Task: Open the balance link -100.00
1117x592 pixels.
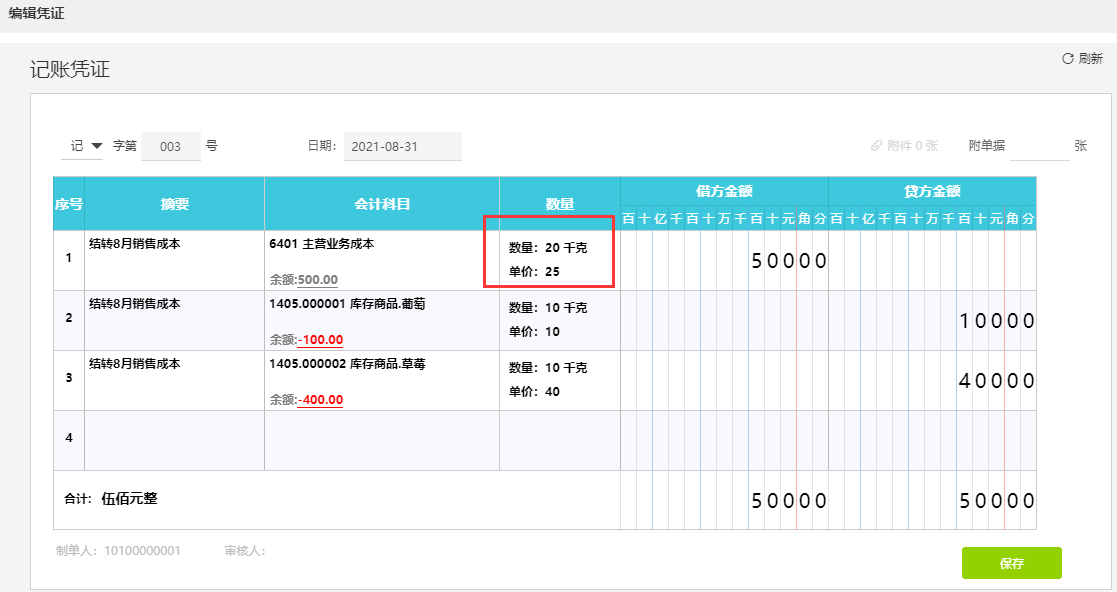Action: (321, 340)
